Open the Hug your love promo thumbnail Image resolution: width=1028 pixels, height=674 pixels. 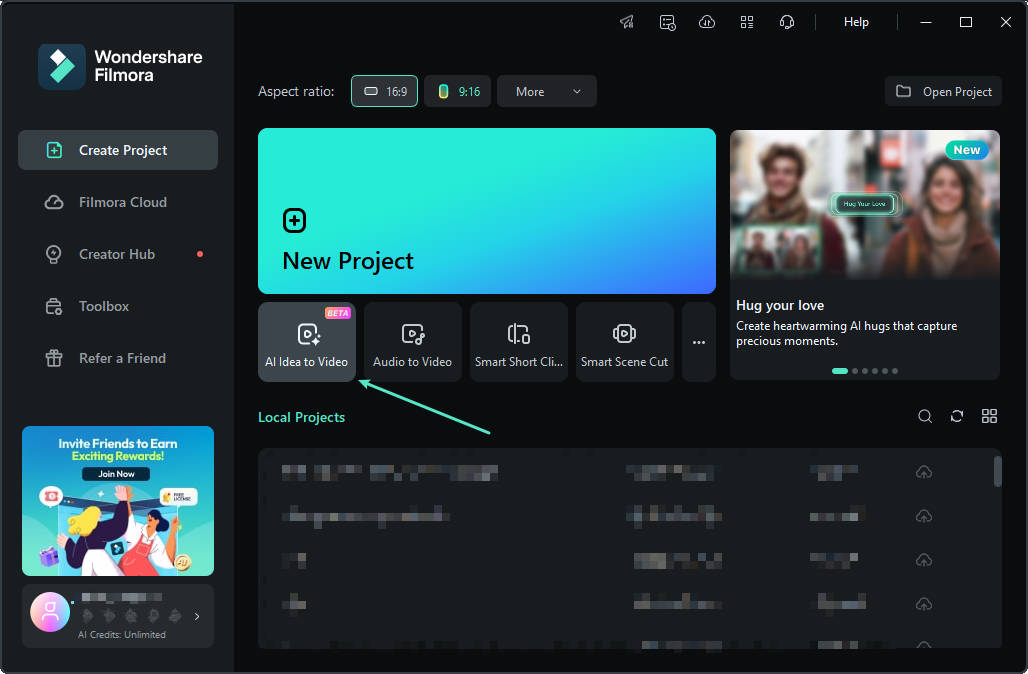coord(865,205)
